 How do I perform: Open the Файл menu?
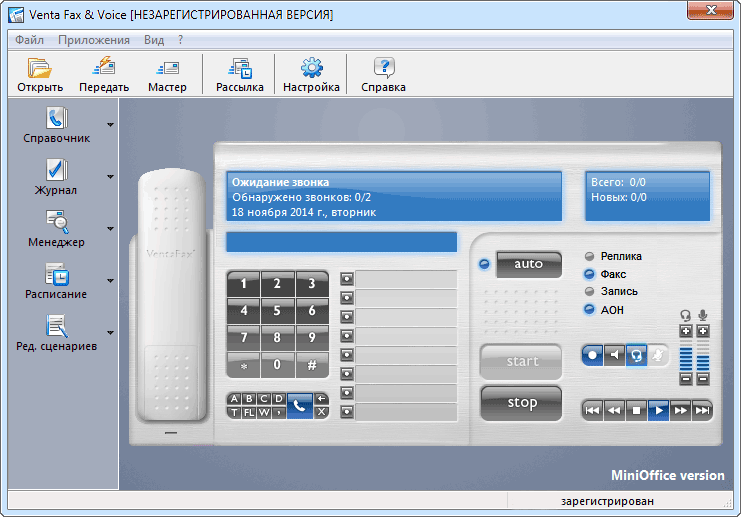coord(29,40)
